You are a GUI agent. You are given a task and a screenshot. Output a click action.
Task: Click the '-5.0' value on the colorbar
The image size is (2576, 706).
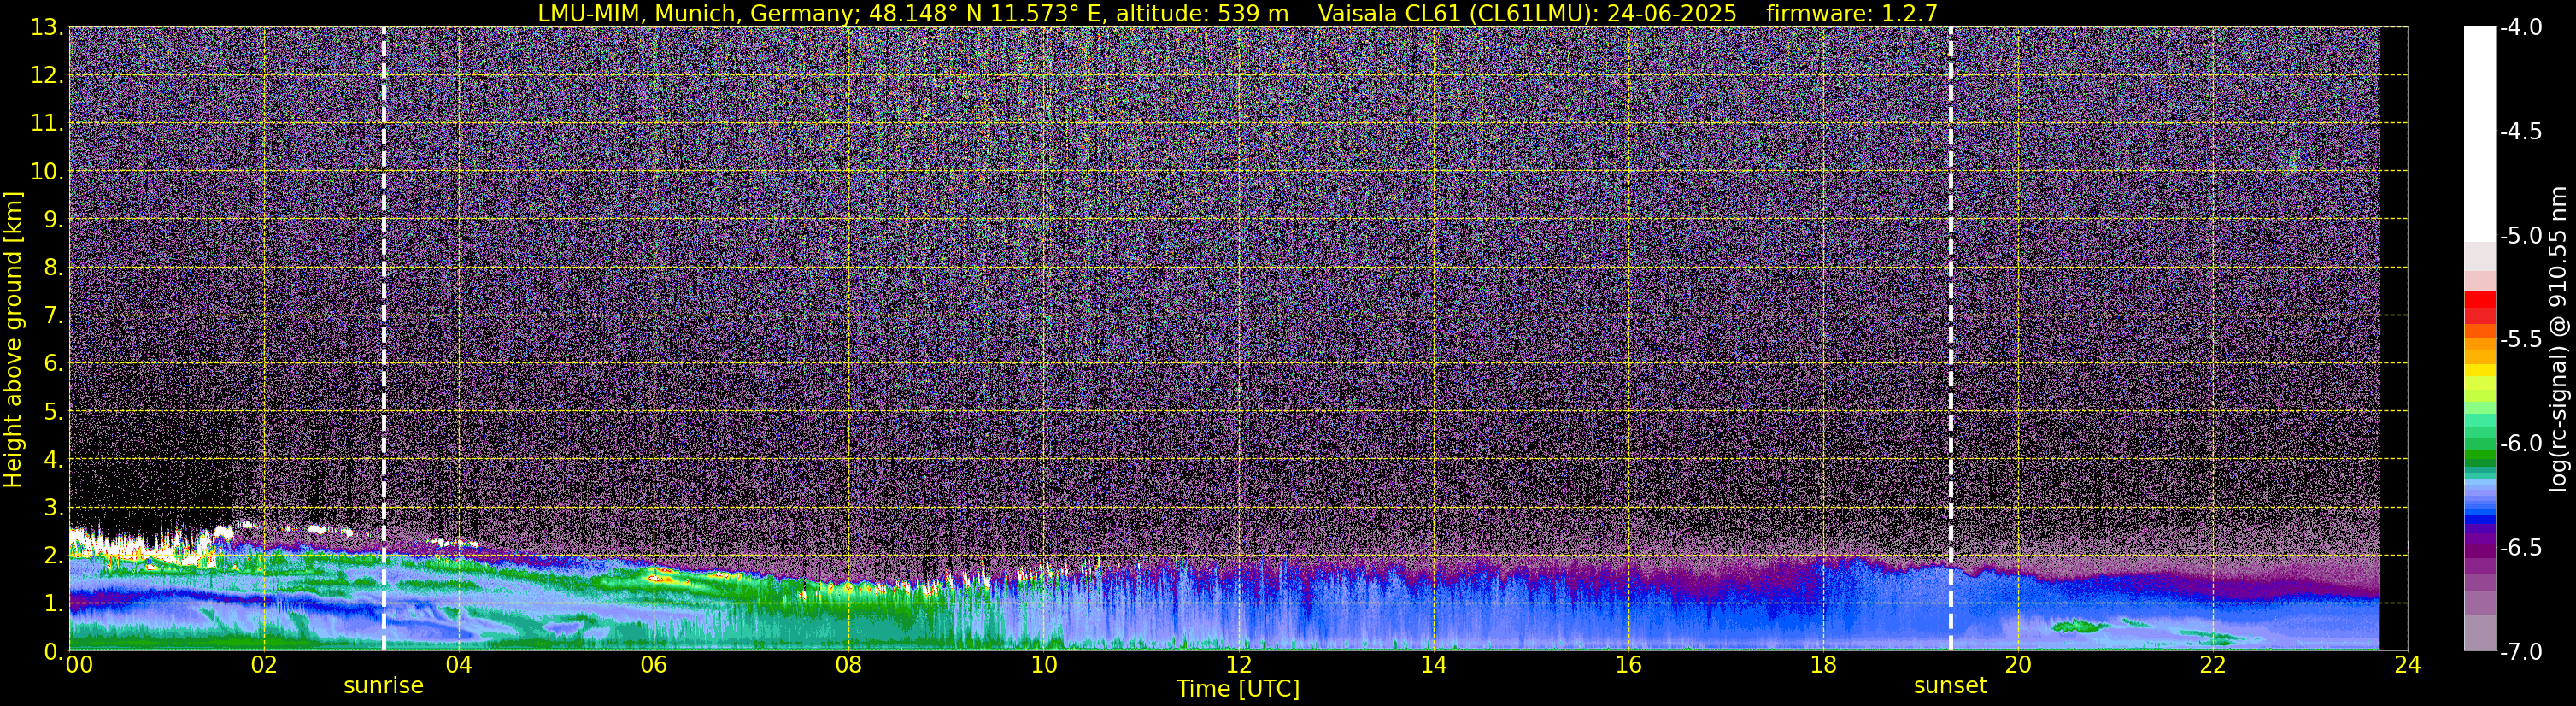2520,236
